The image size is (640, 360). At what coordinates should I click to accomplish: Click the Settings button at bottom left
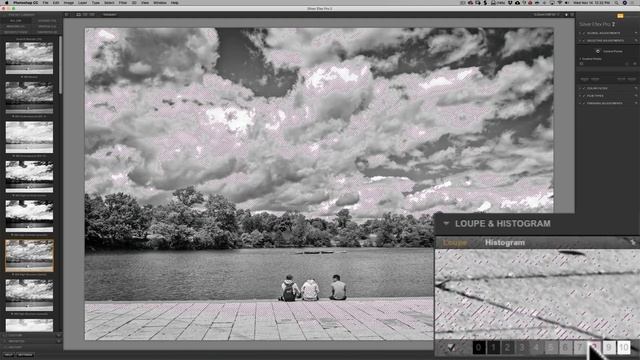coord(25,355)
